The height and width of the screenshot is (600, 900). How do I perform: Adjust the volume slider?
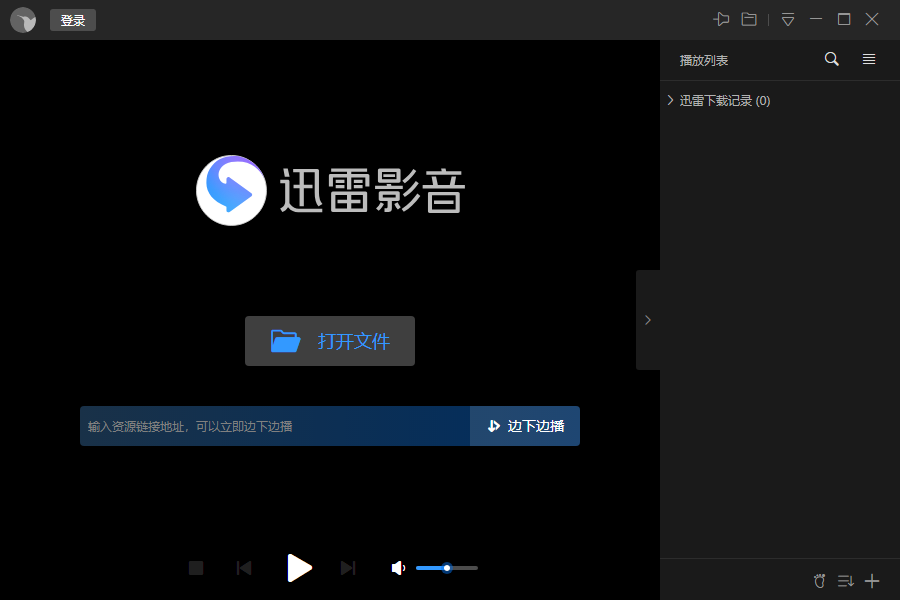(446, 567)
